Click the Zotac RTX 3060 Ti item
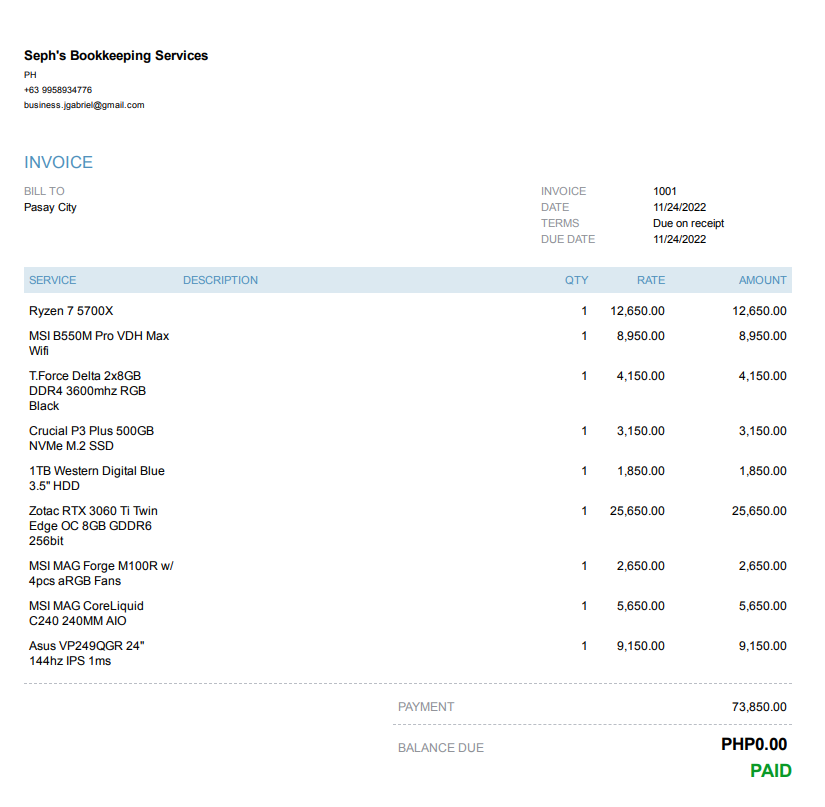825x807 pixels. [x=93, y=525]
